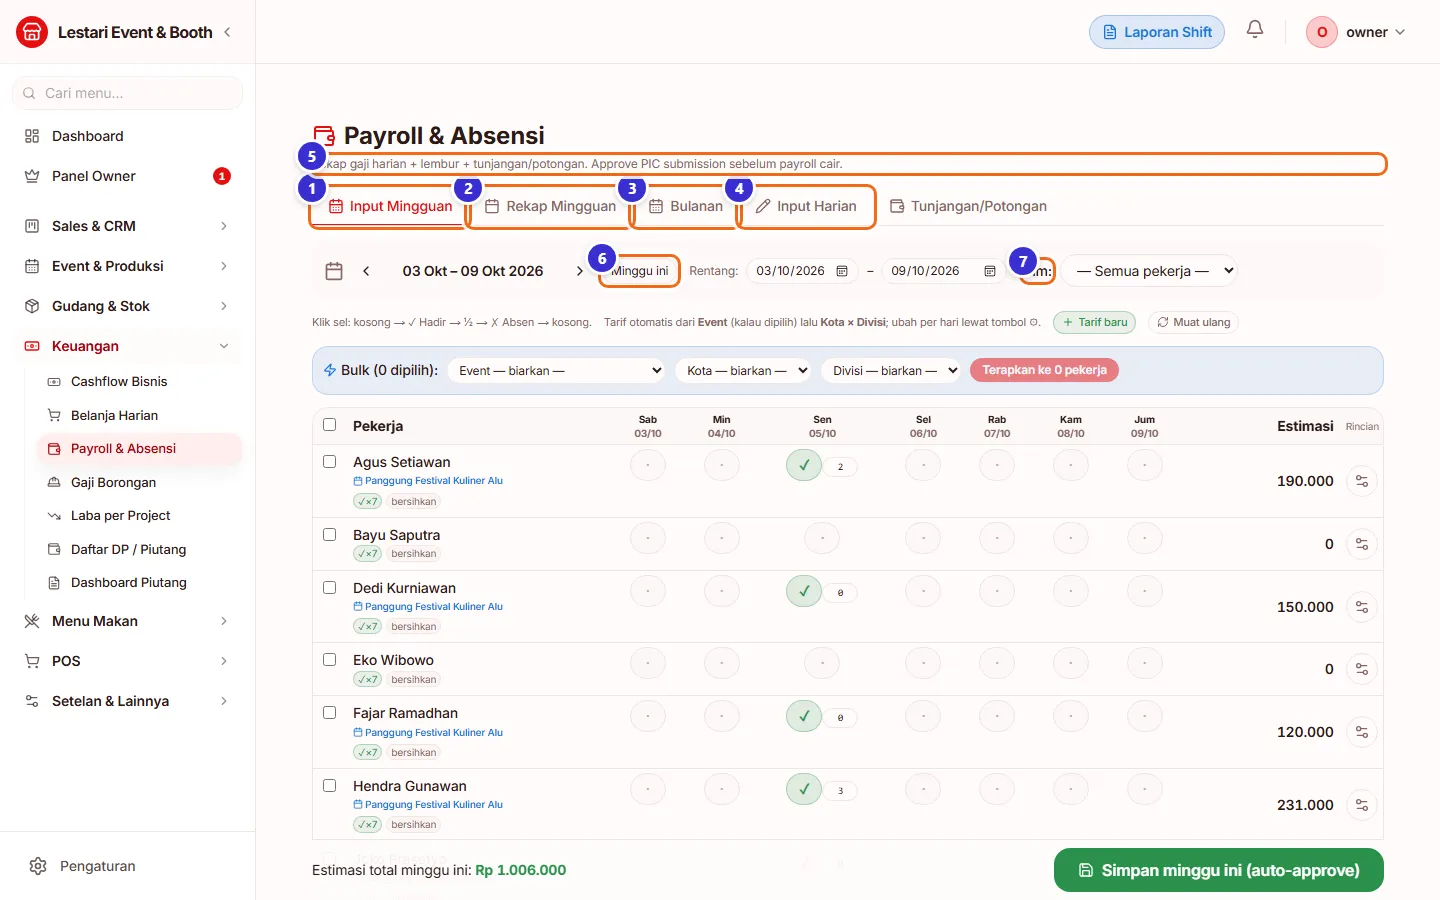Viewport: 1440px width, 900px height.
Task: Collapse the sidebar with the chevron beside Lestari
Action: click(x=228, y=32)
